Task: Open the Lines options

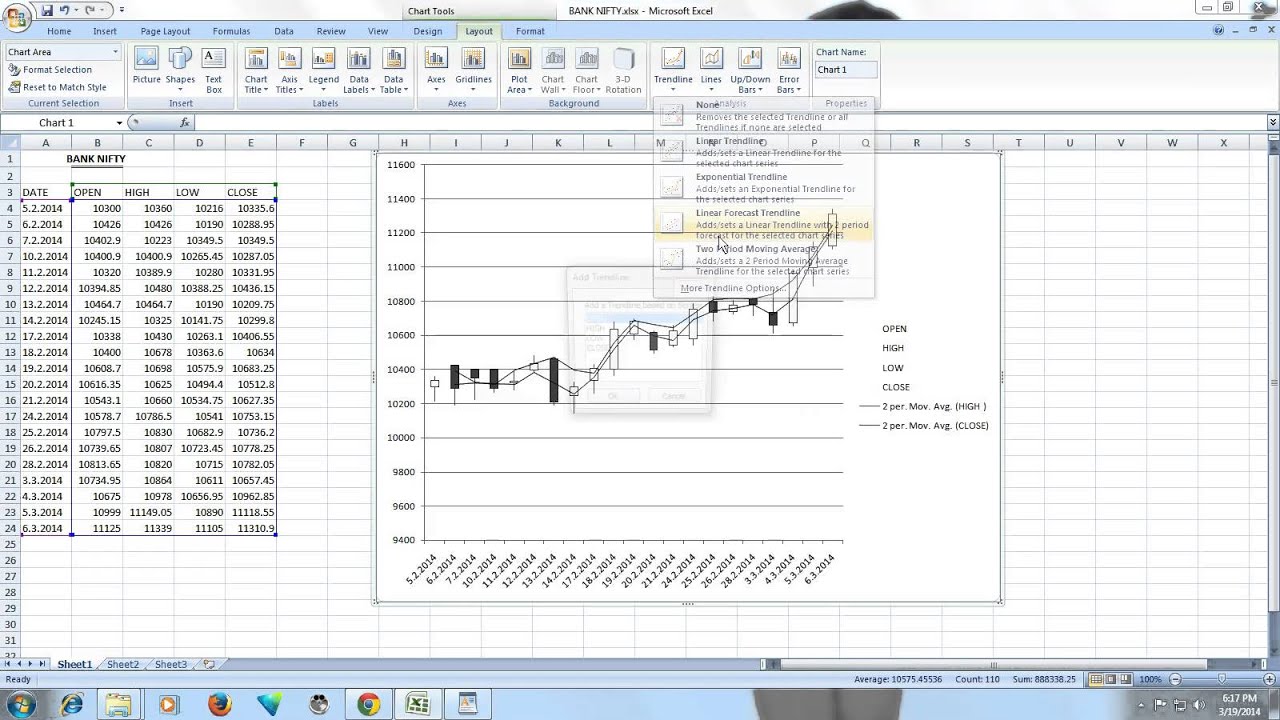Action: (x=711, y=70)
